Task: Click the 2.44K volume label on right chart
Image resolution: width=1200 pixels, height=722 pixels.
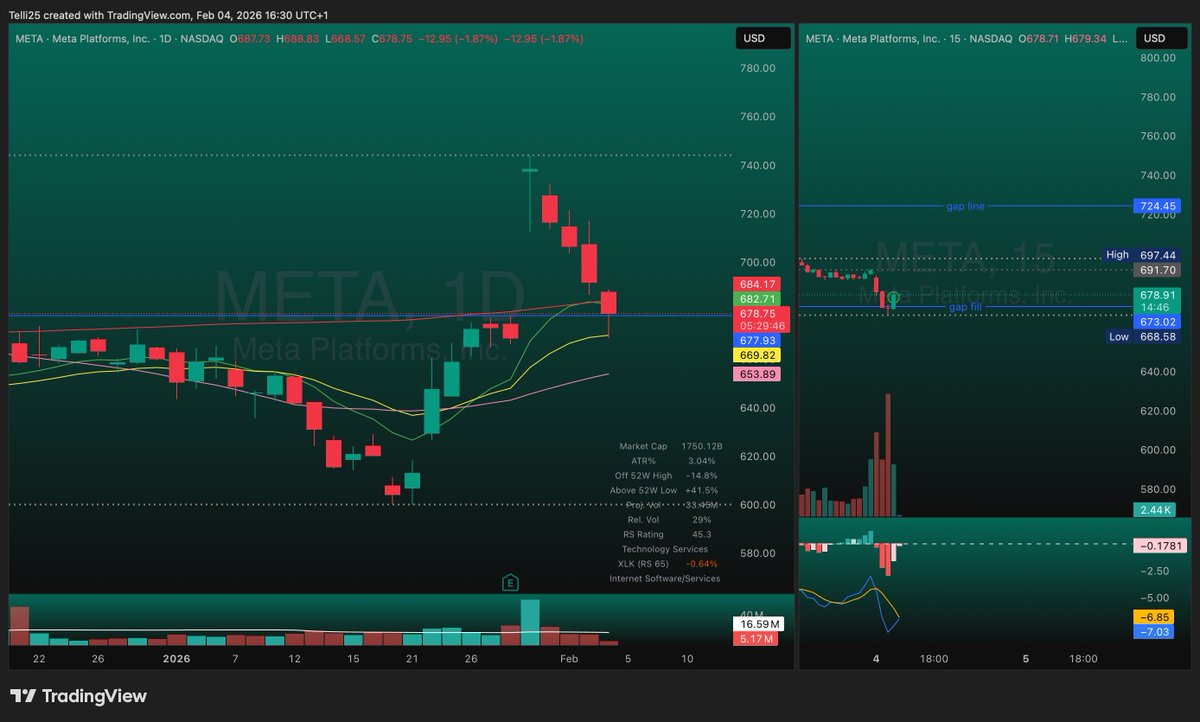Action: (1154, 510)
